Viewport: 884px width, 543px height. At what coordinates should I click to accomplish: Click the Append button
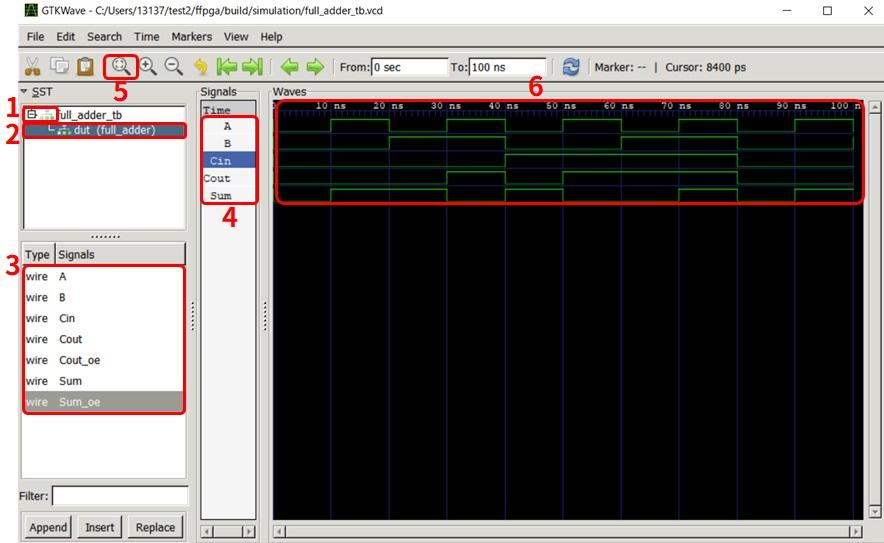click(48, 527)
